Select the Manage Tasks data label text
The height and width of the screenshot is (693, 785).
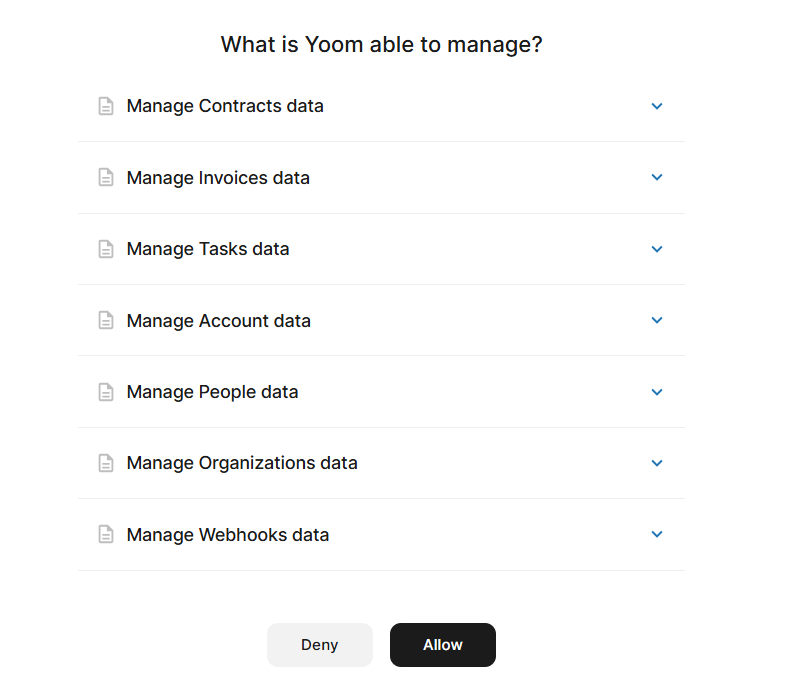click(x=208, y=249)
